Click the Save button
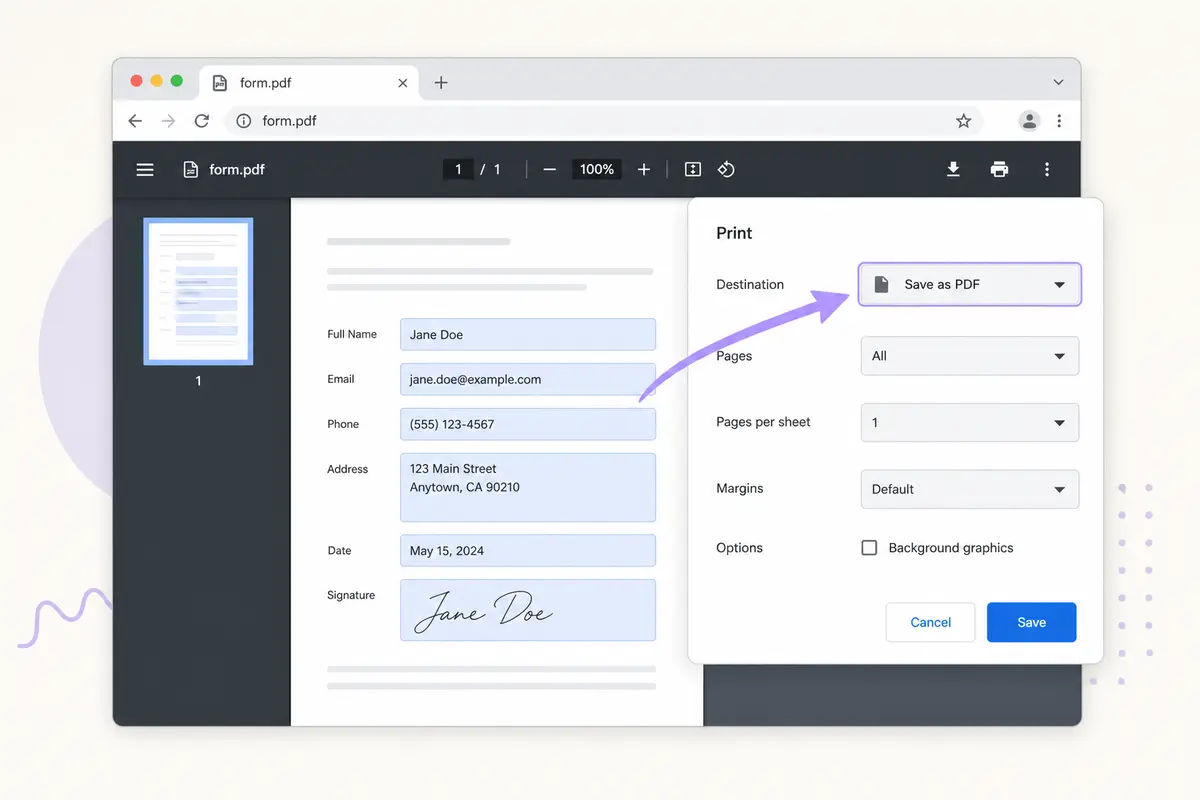 pyautogui.click(x=1032, y=622)
